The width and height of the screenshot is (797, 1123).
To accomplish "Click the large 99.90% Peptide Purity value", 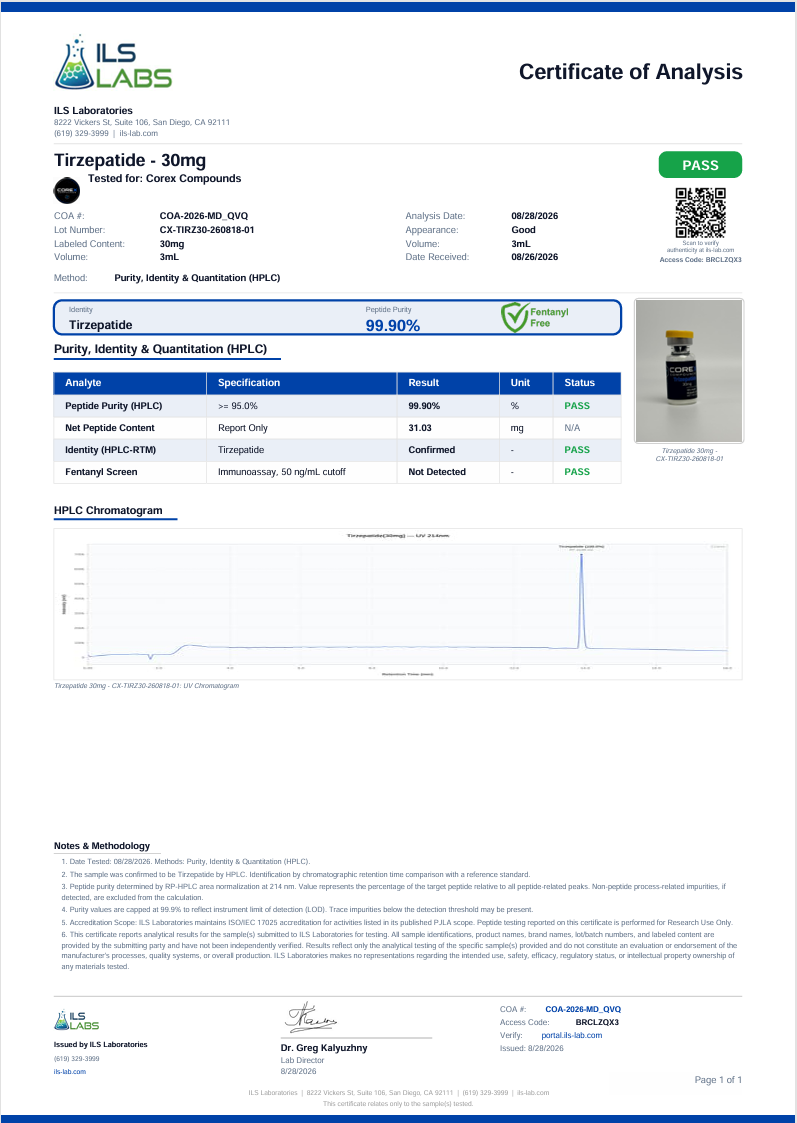I will pyautogui.click(x=392, y=326).
